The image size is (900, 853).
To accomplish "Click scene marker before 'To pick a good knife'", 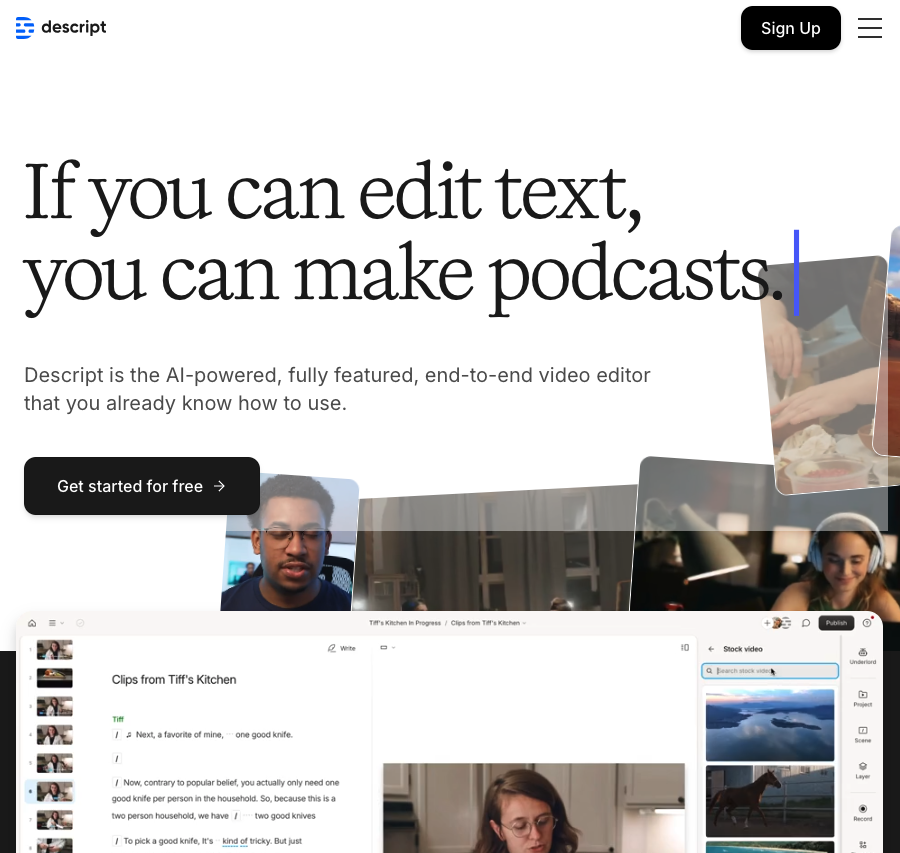I will (x=117, y=841).
